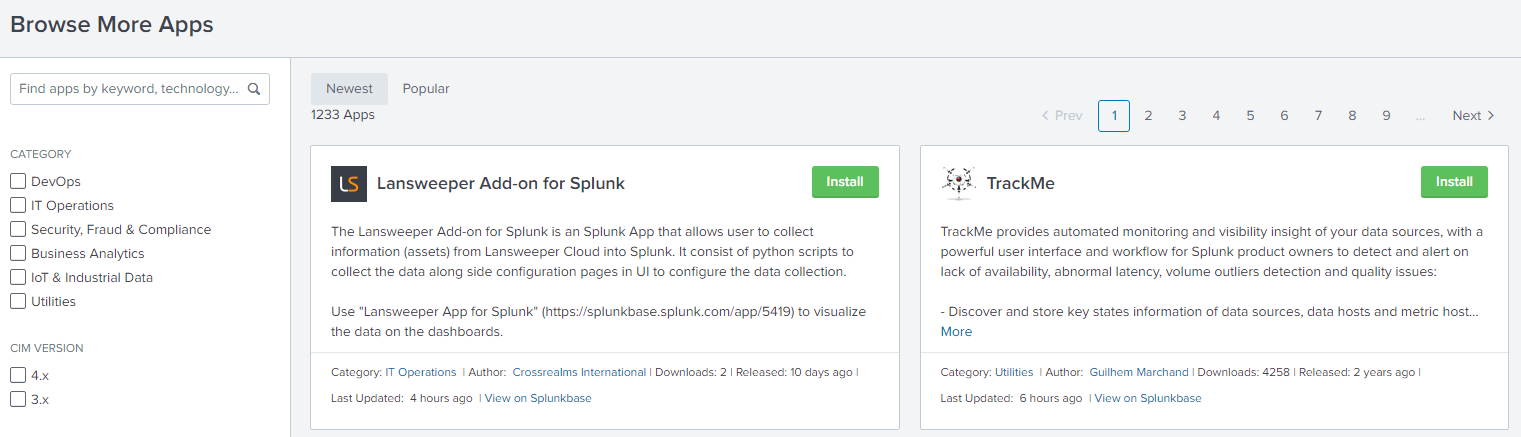Jump to page 5 of results

[1250, 116]
